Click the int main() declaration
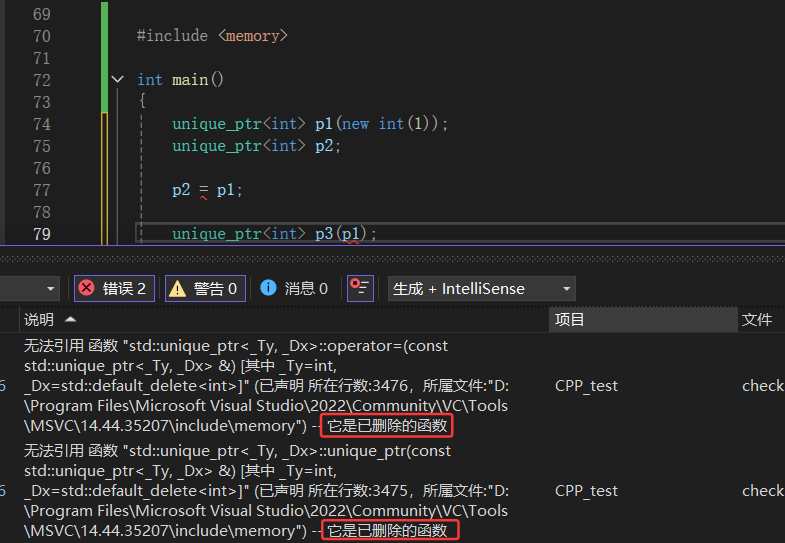Screen dimensions: 785x543 click(180, 80)
